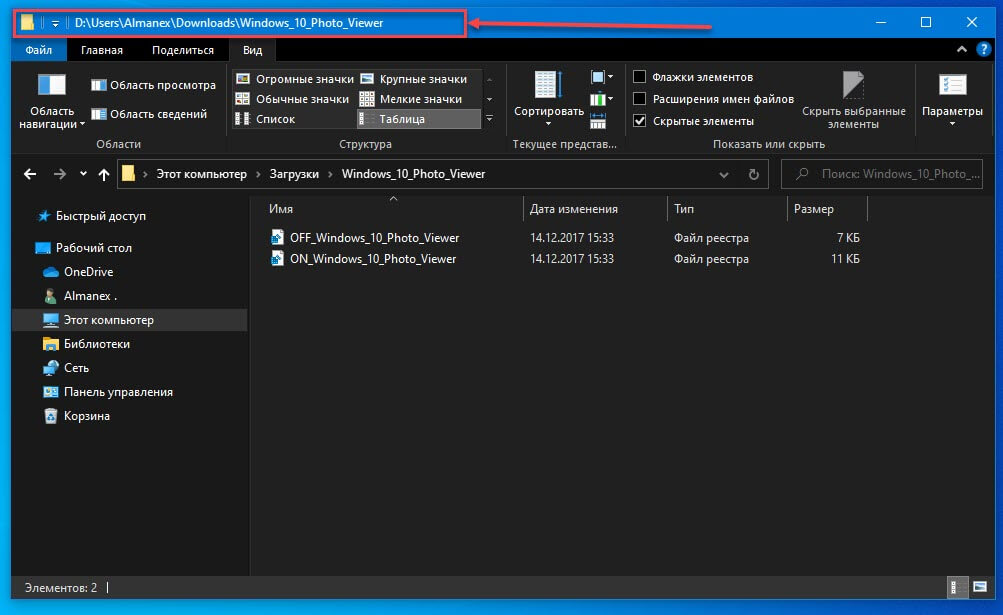Click the OFF_Windows_10_Photo_Viewer file icon

(x=277, y=237)
